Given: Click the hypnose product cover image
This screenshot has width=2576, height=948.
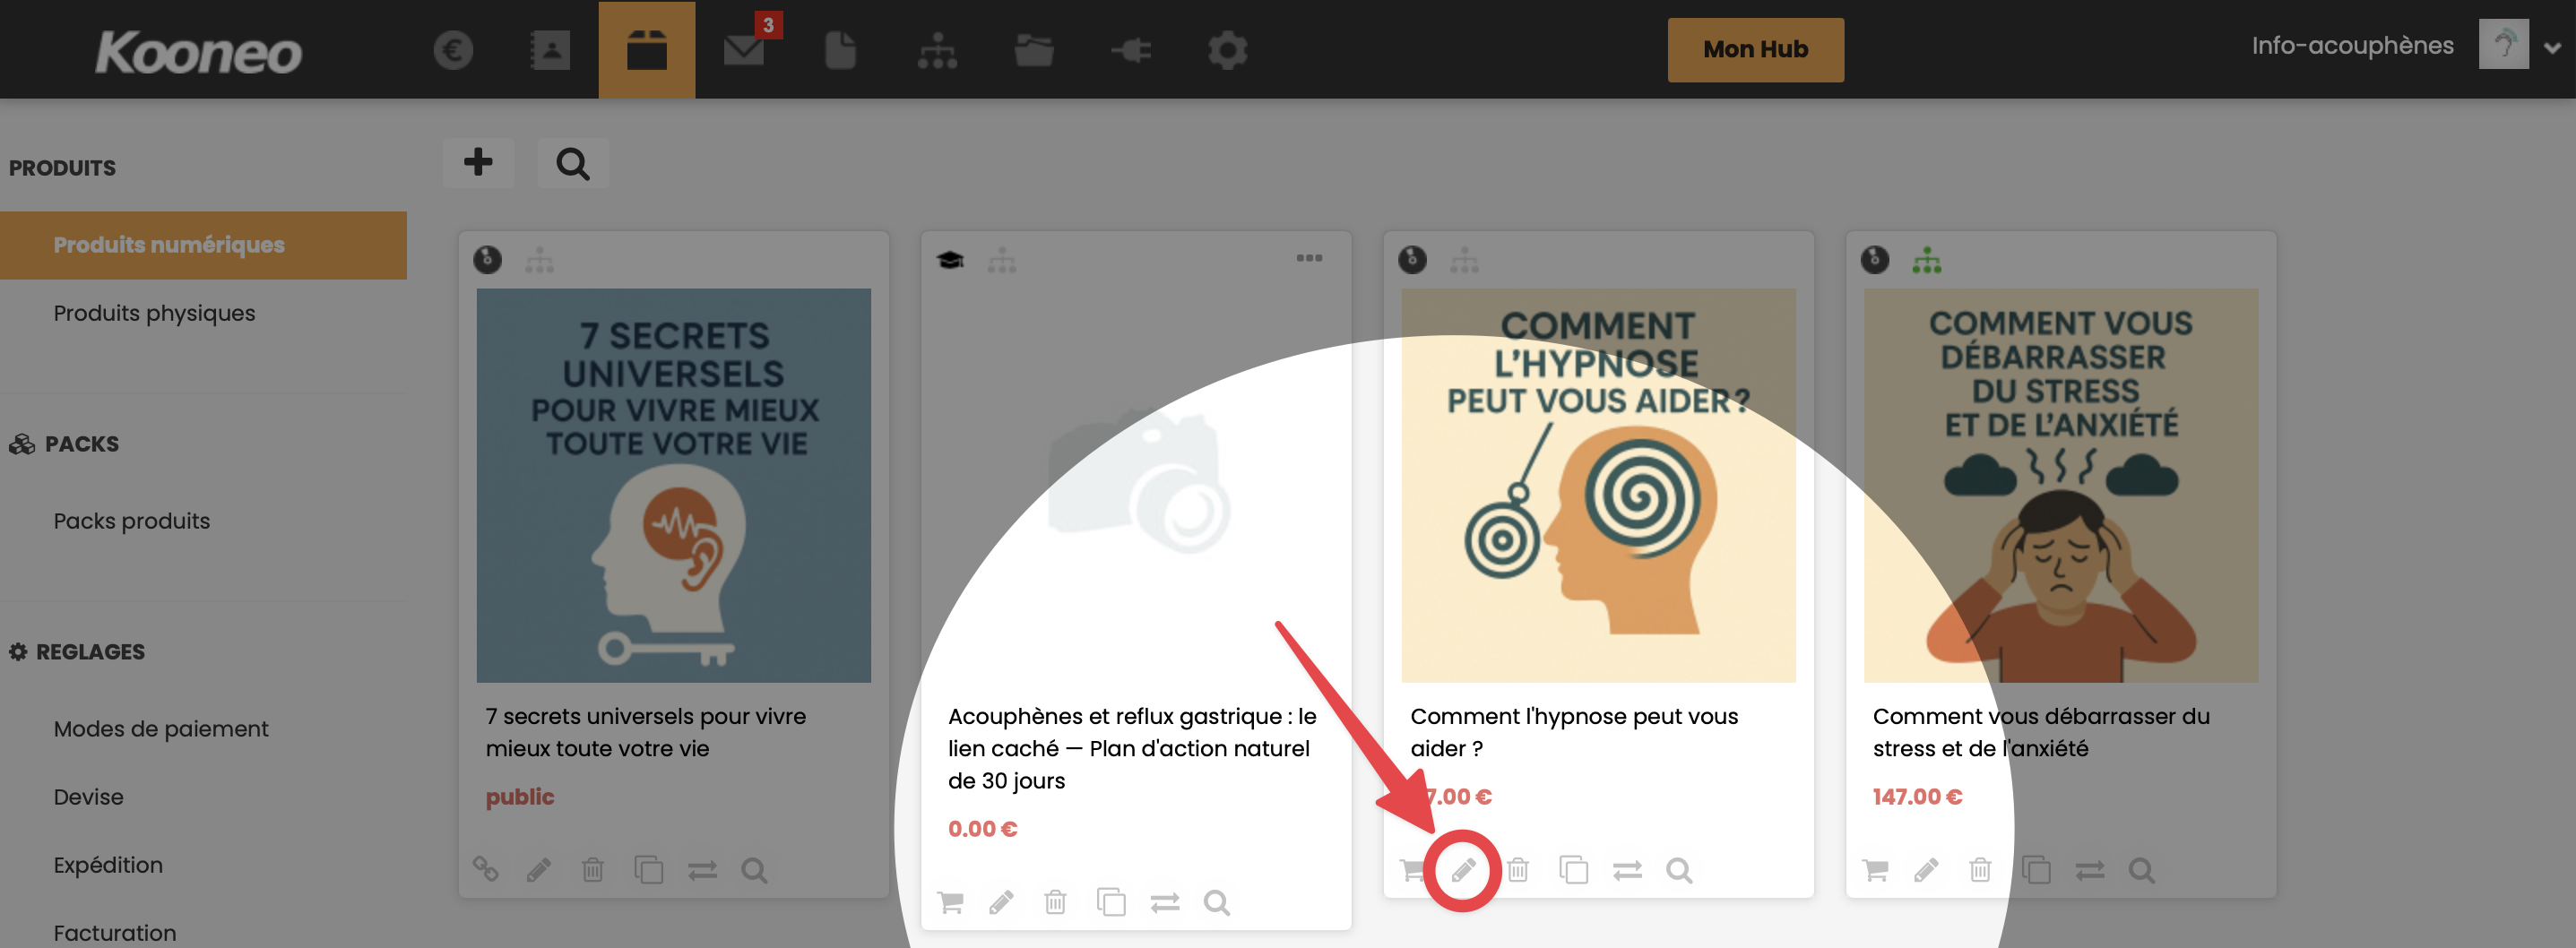Looking at the screenshot, I should (1598, 486).
